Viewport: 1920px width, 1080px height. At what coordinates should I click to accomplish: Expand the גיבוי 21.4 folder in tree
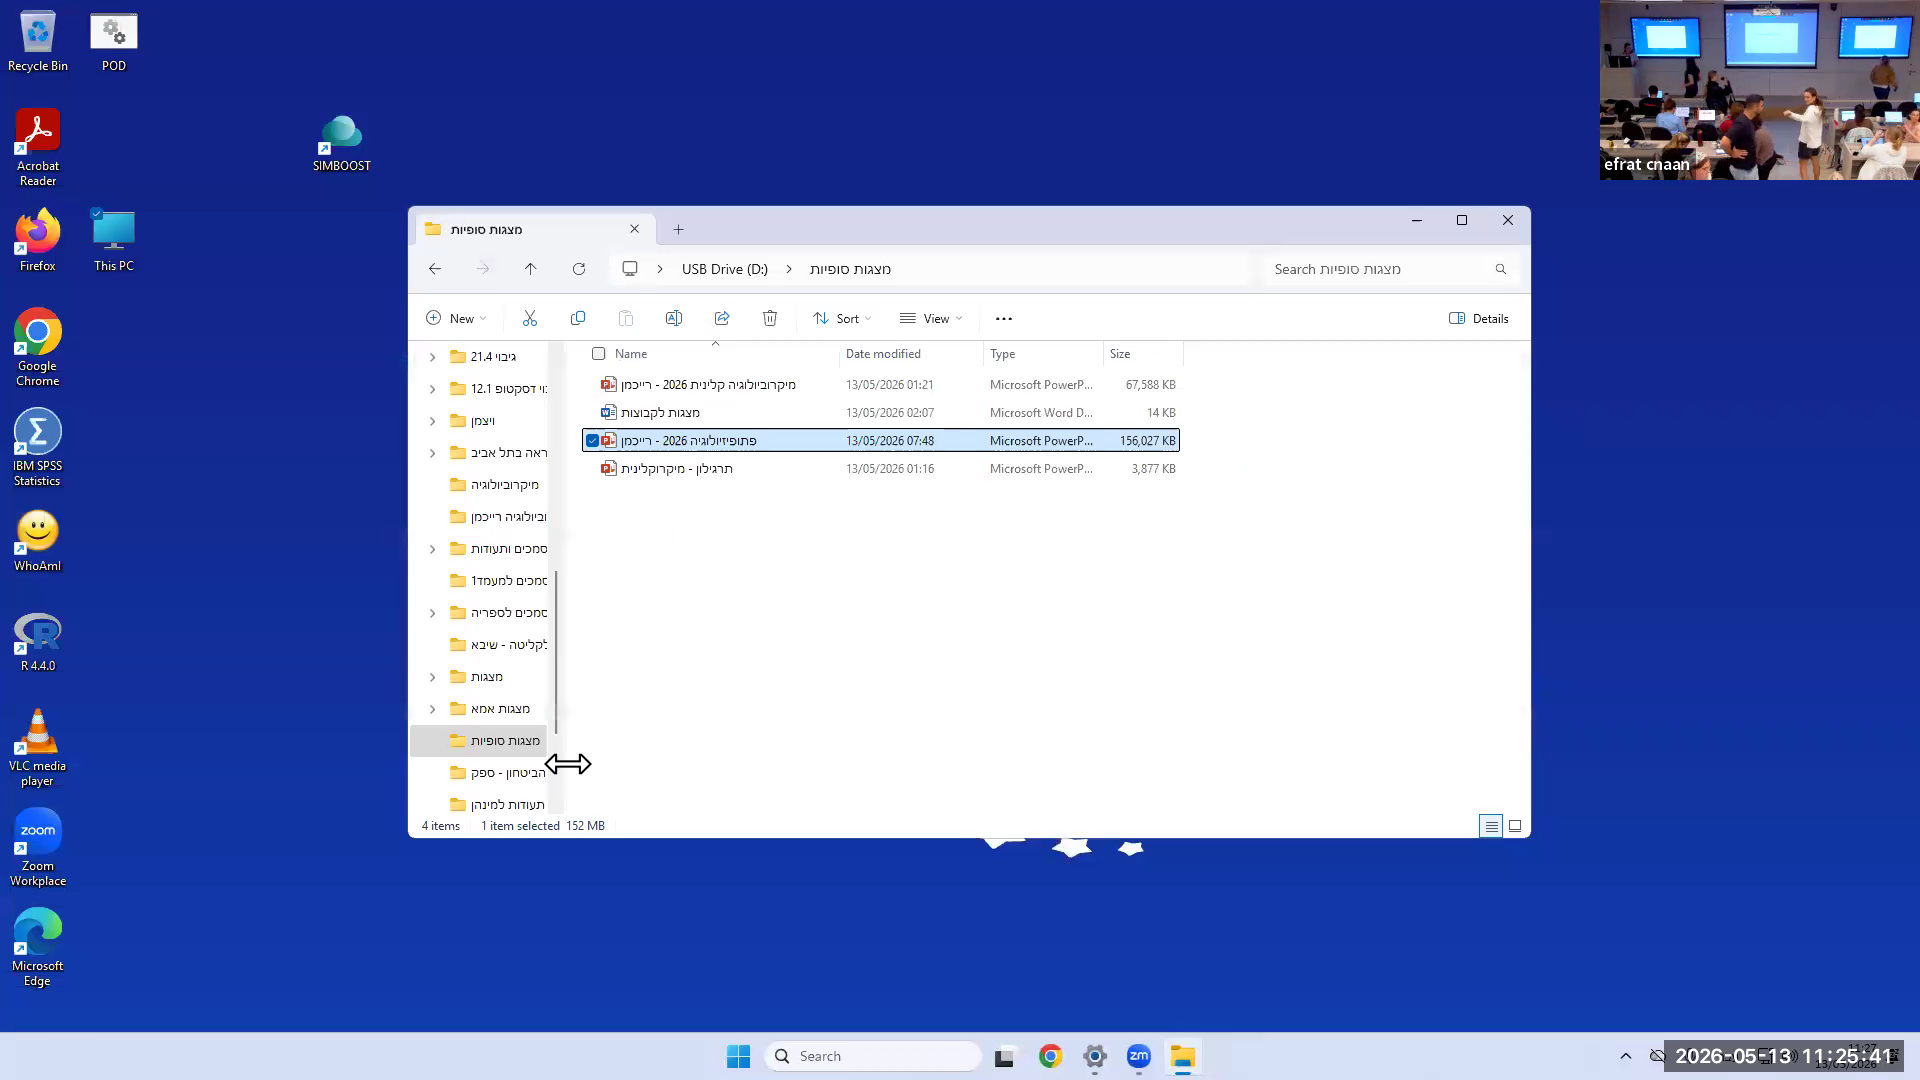[x=433, y=357]
